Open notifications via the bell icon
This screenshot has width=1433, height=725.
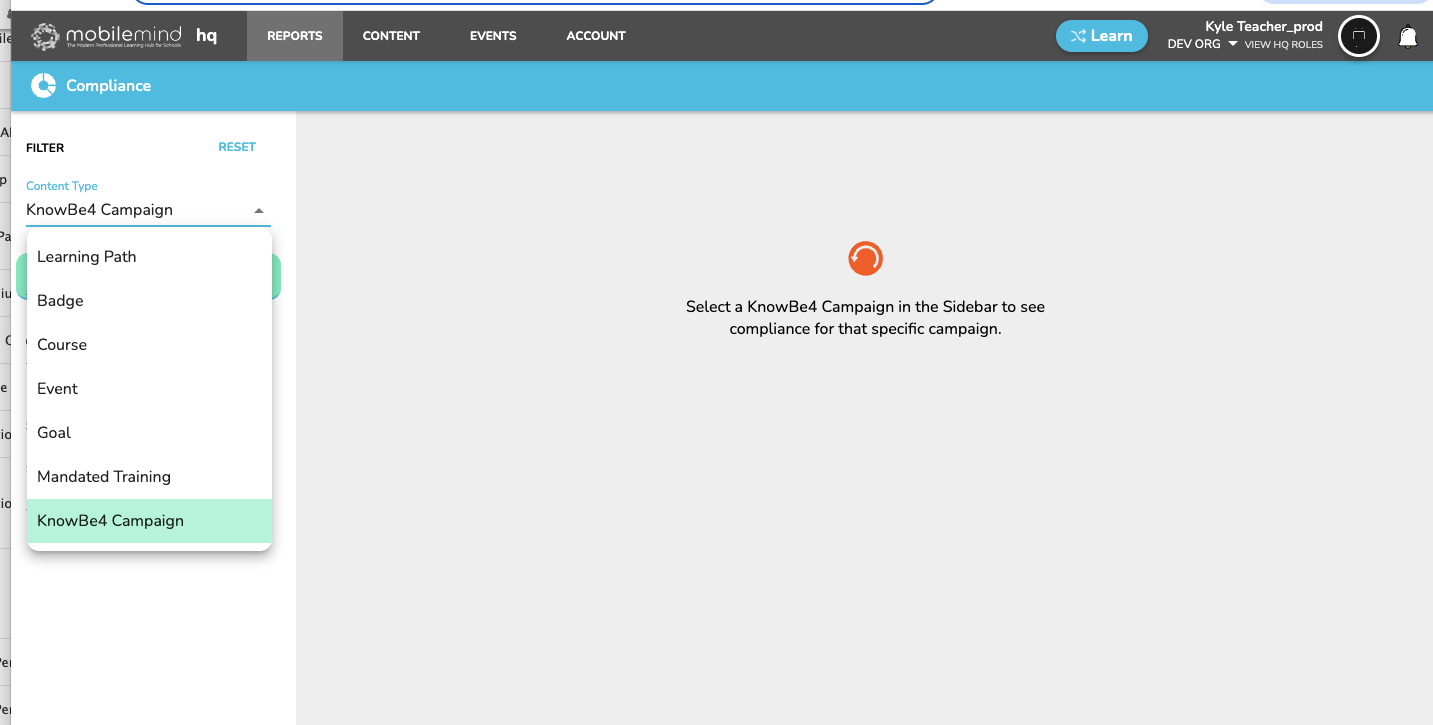tap(1408, 36)
